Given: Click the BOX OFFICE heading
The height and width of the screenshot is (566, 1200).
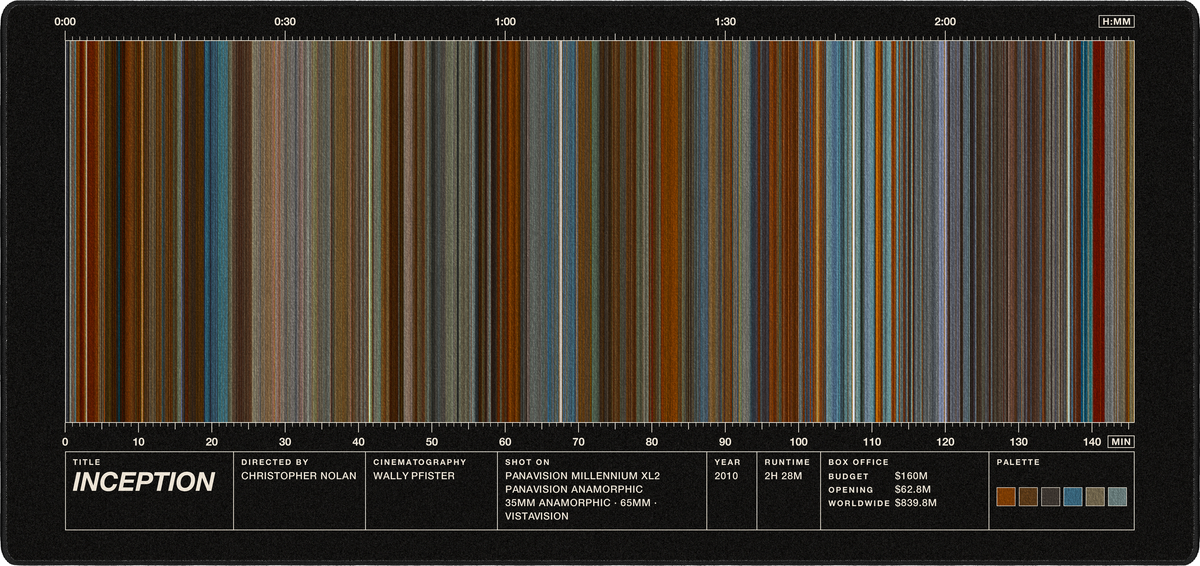Looking at the screenshot, I should pos(858,462).
